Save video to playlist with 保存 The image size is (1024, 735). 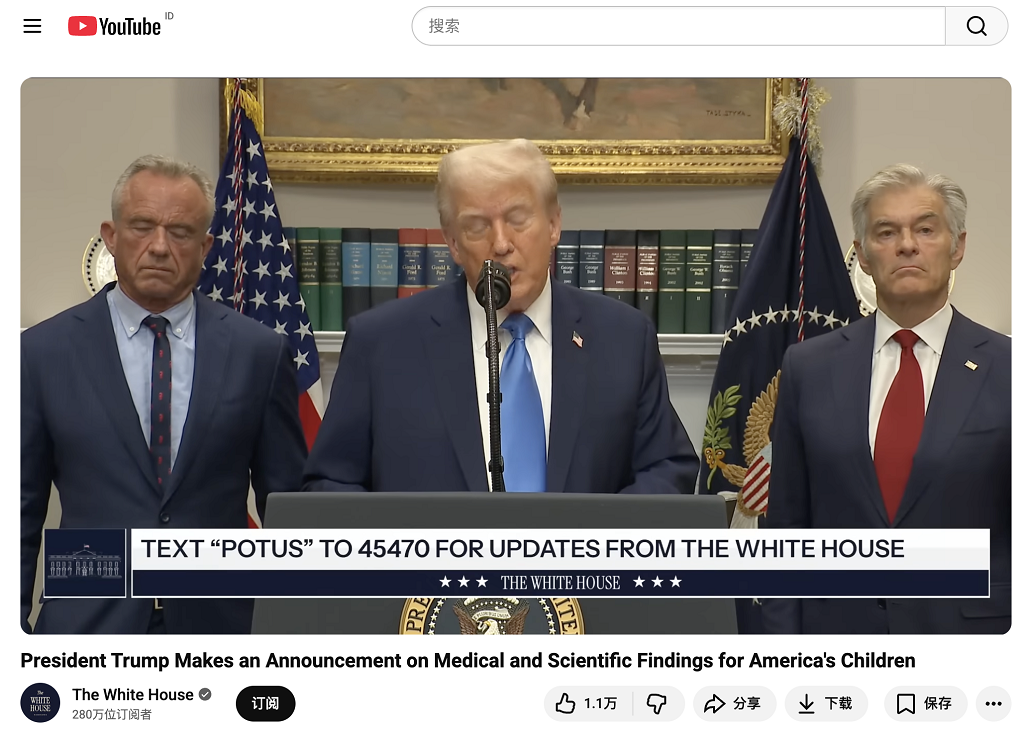pyautogui.click(x=925, y=704)
